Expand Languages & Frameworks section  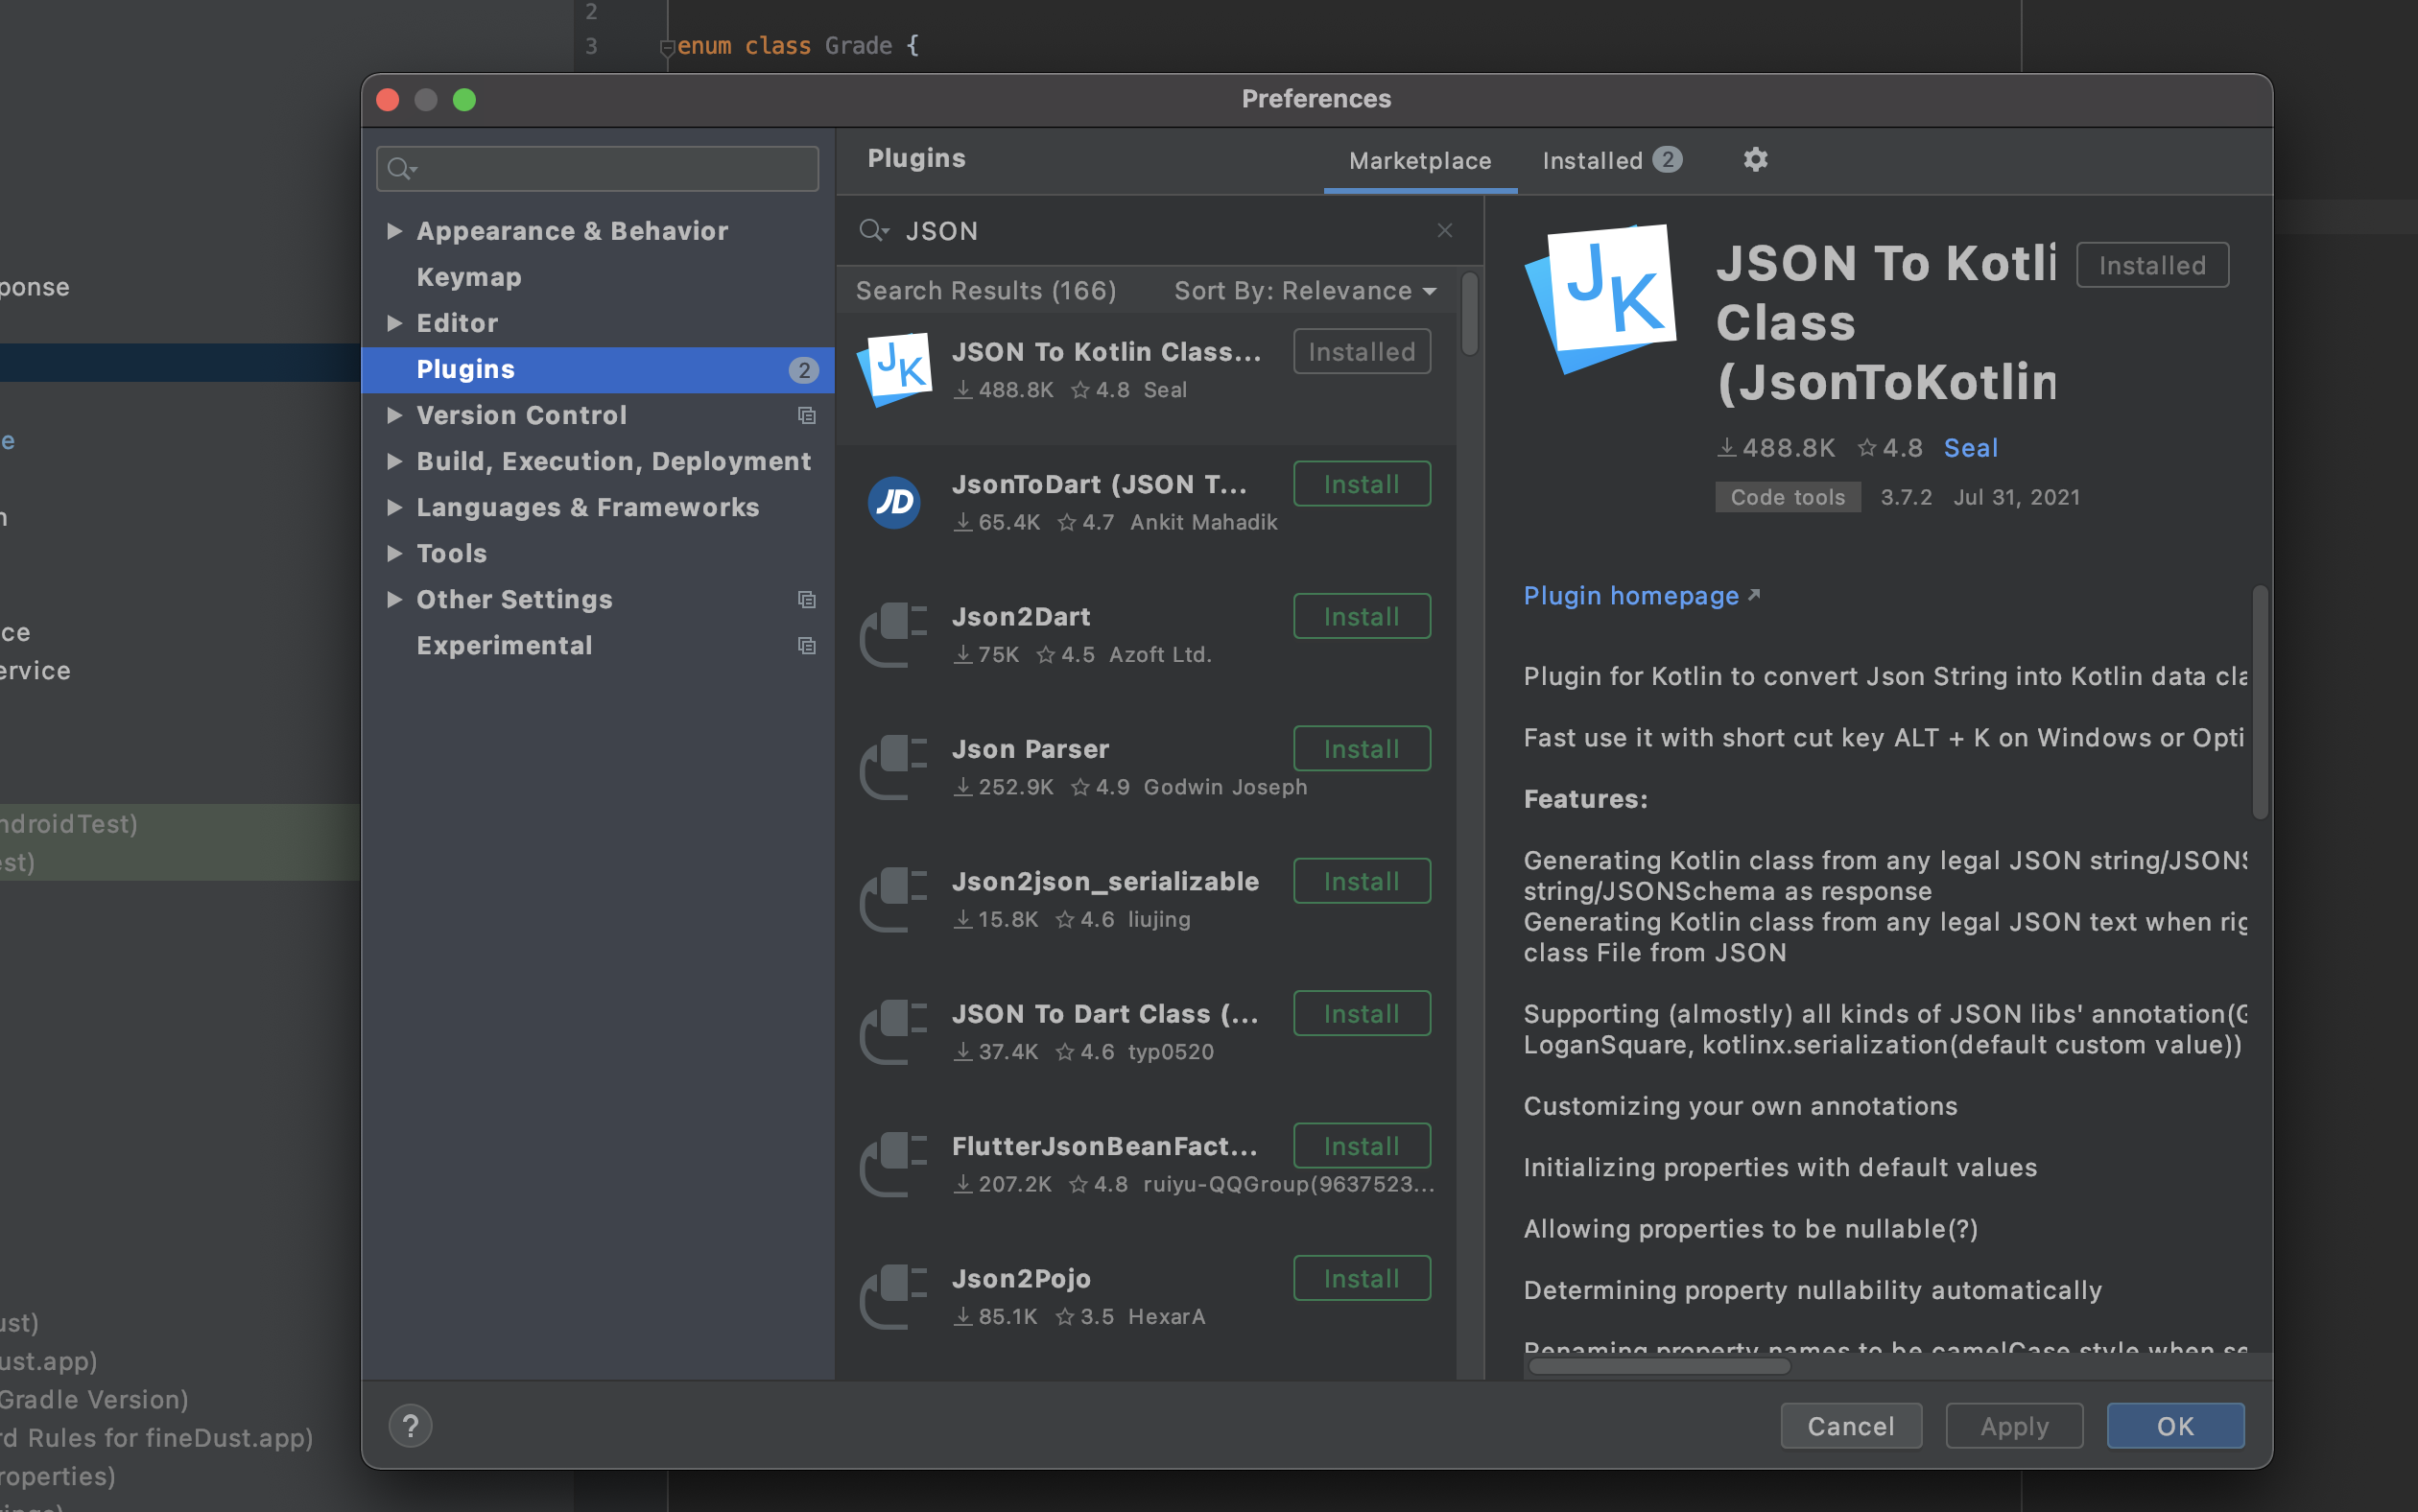[394, 507]
